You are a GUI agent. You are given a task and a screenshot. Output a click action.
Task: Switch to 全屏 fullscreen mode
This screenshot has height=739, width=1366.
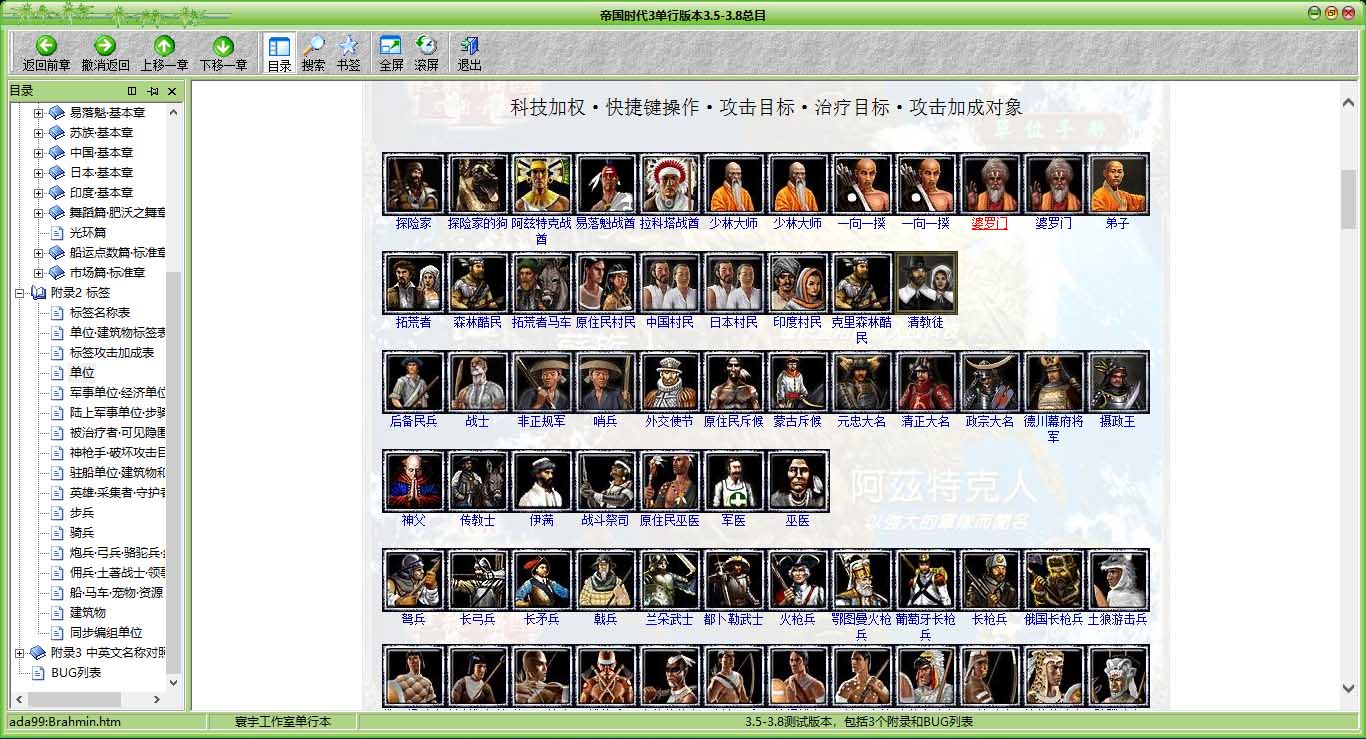point(391,53)
